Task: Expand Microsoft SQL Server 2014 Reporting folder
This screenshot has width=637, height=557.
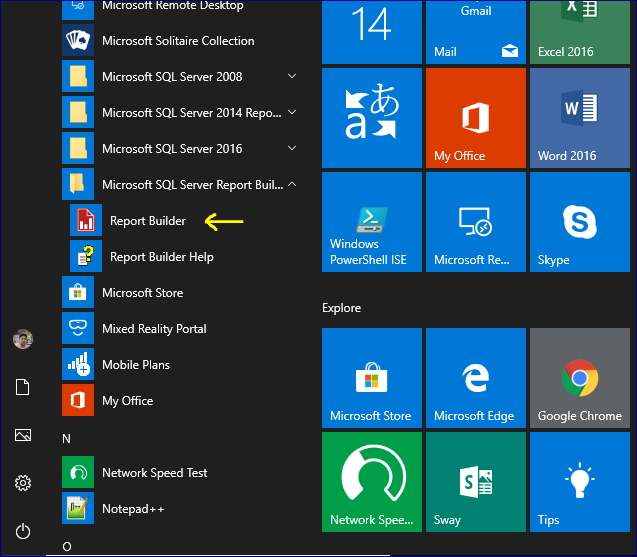Action: 183,113
